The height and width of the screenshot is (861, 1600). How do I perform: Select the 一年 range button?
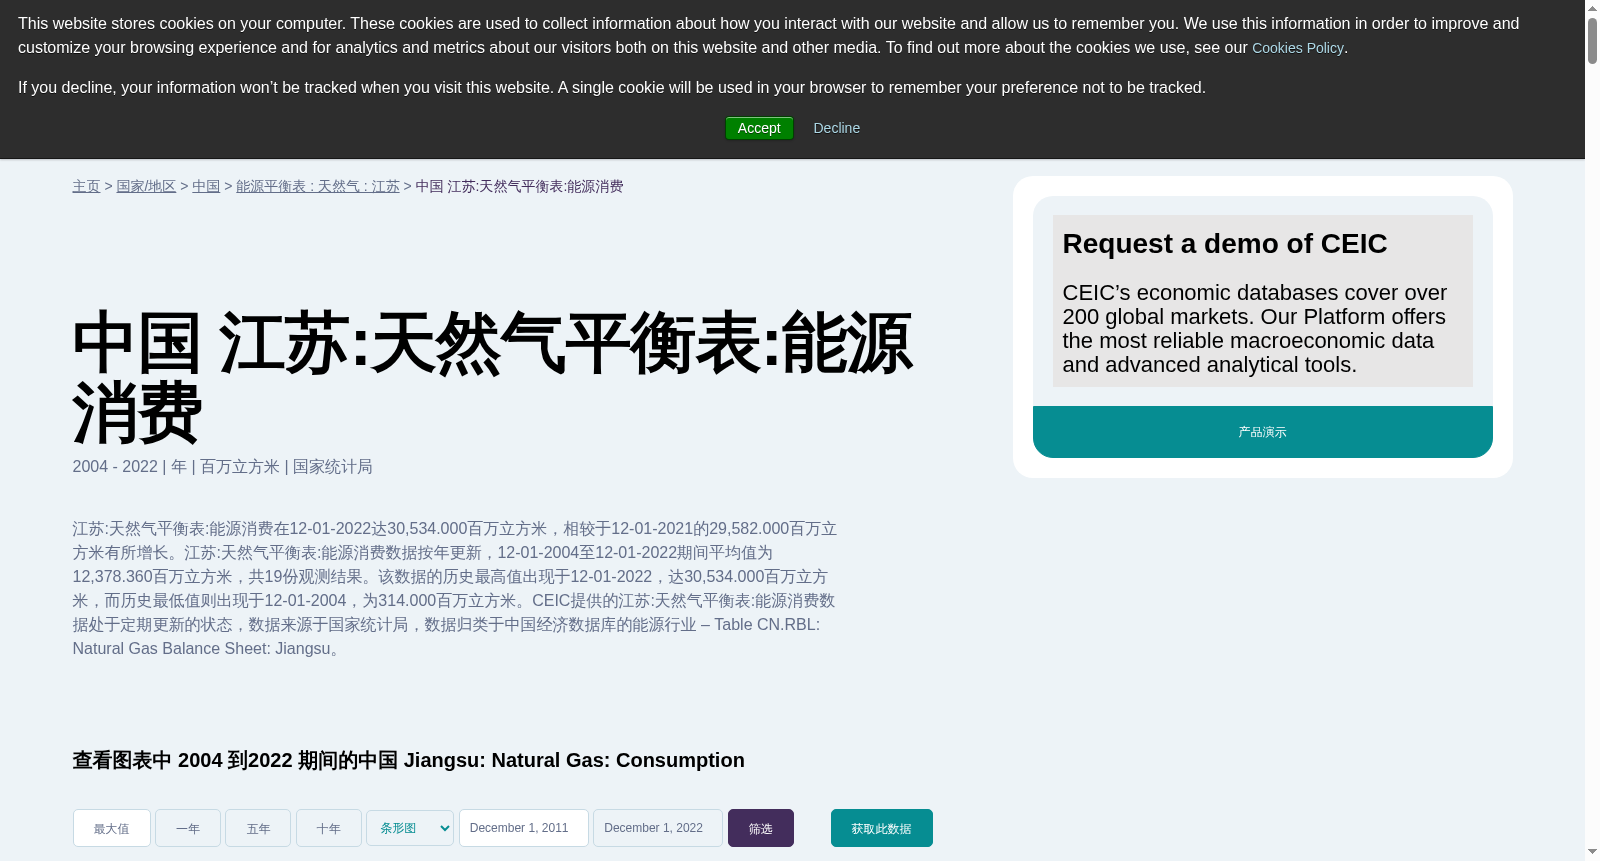tap(188, 828)
